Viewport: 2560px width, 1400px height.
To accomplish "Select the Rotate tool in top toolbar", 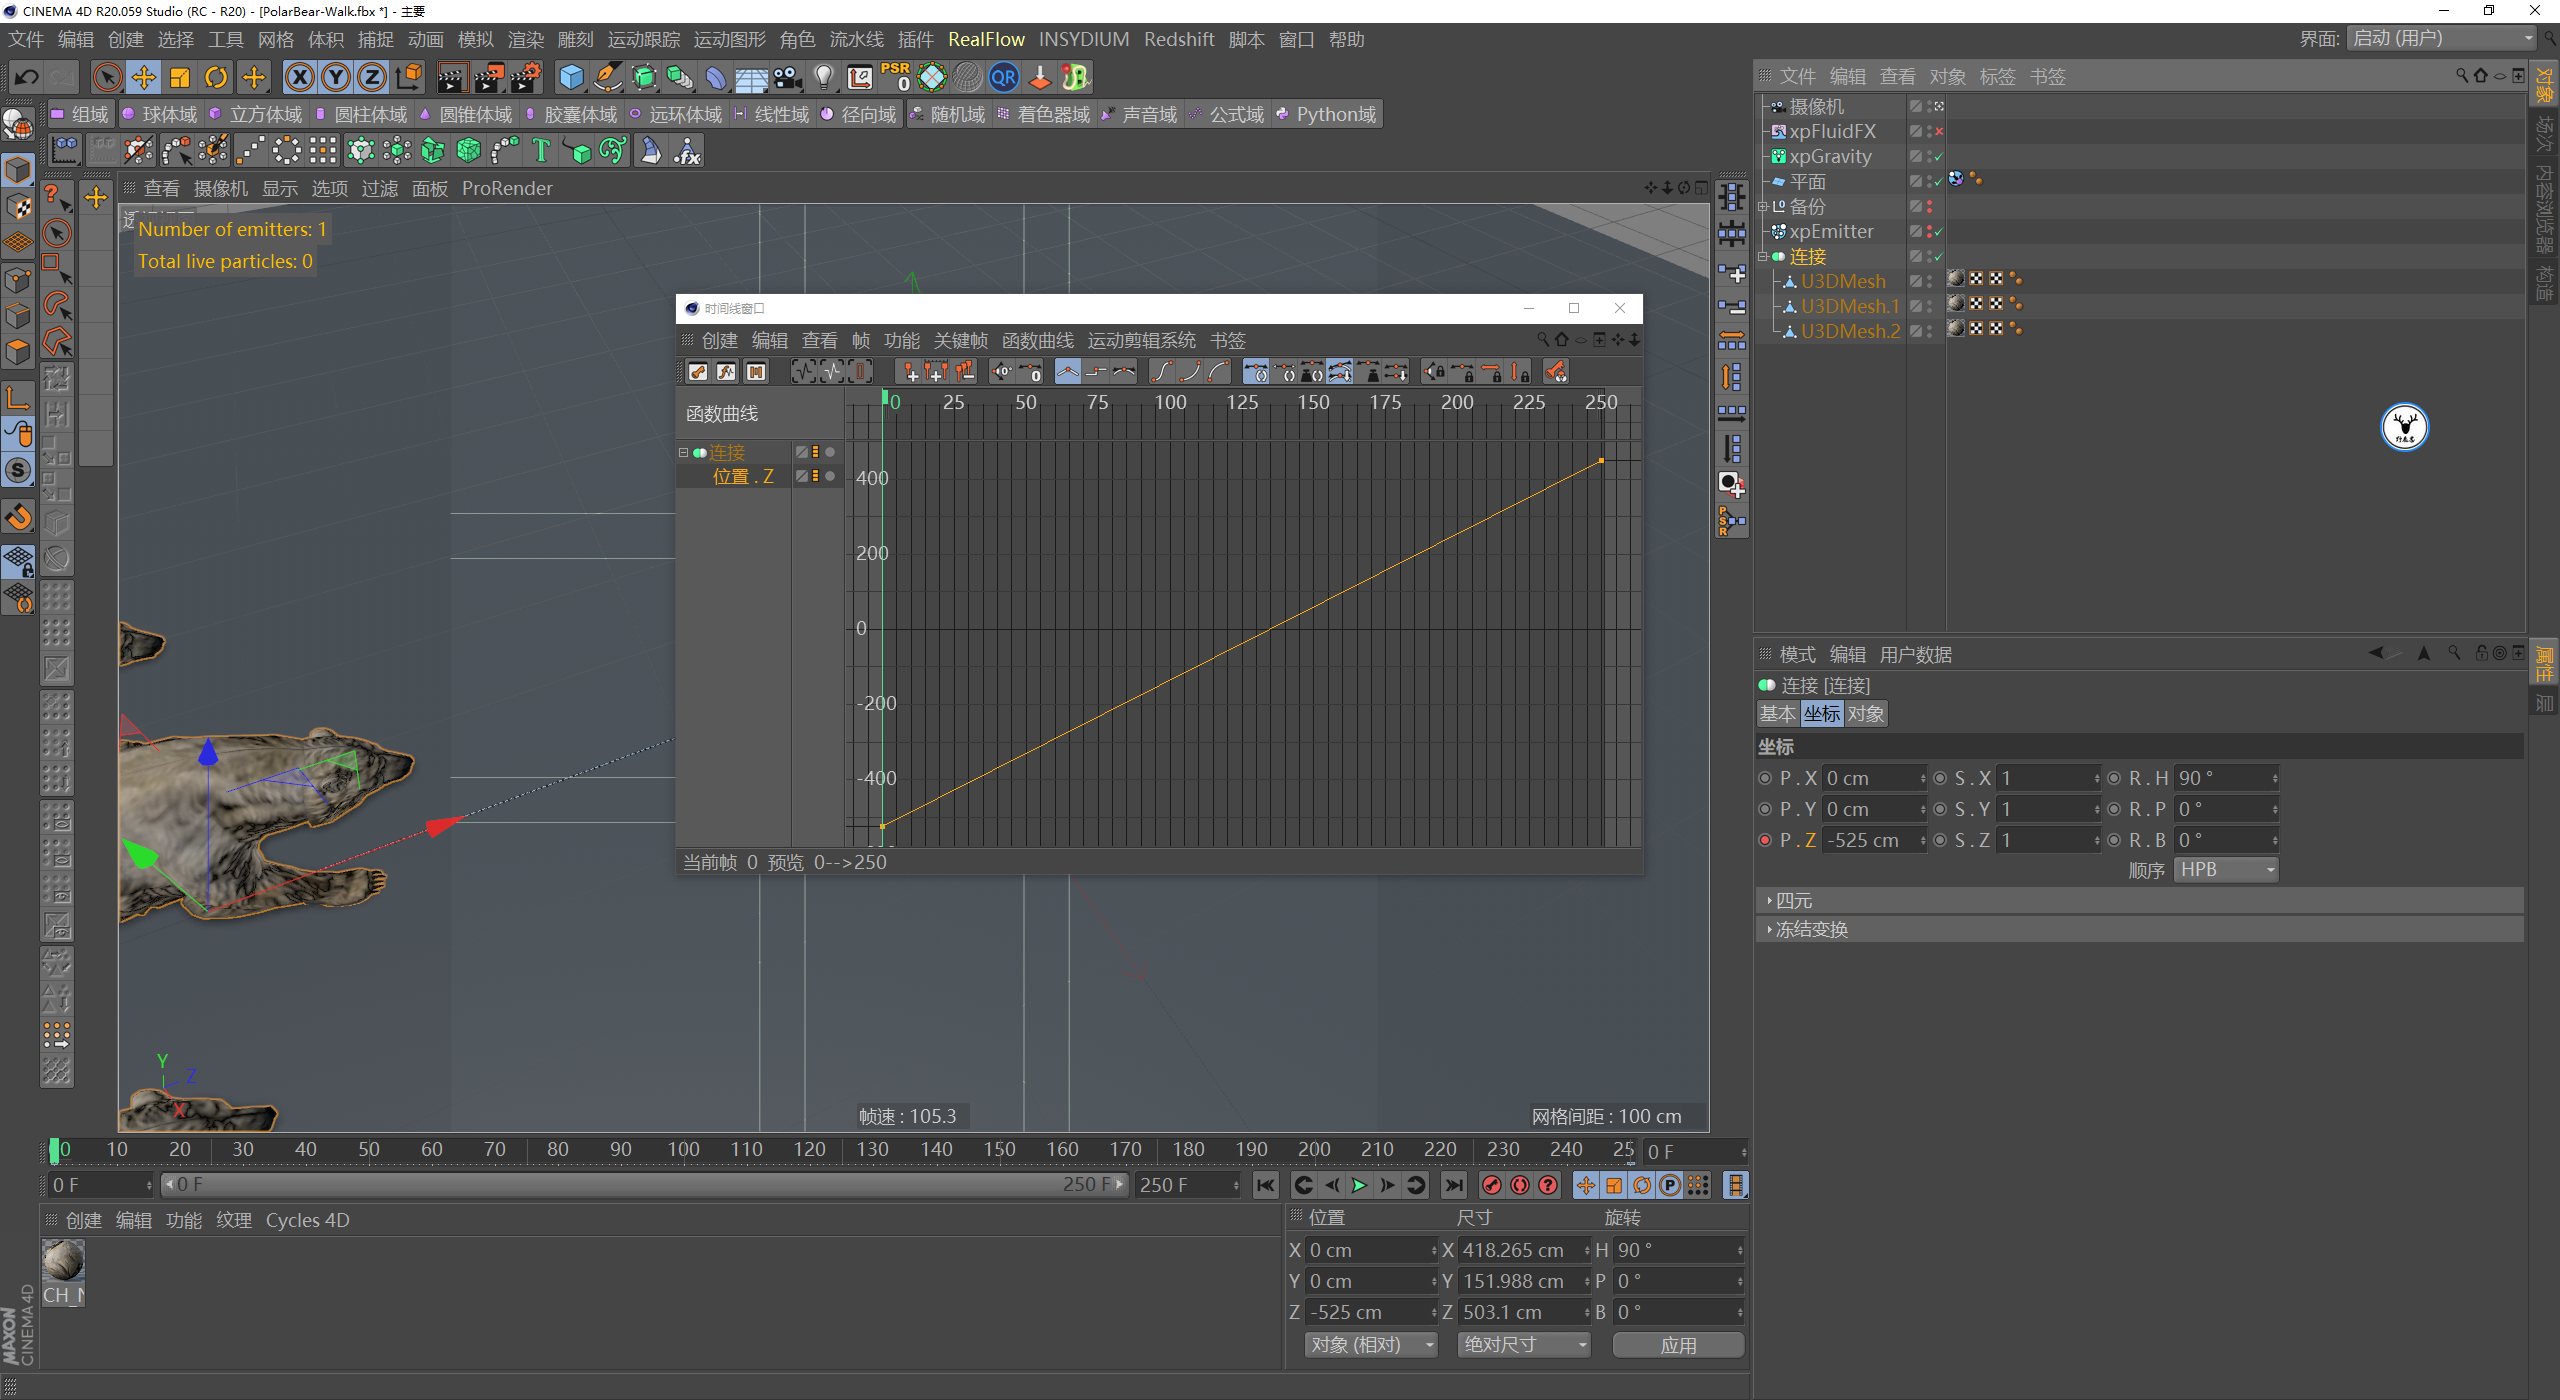I will click(x=216, y=77).
